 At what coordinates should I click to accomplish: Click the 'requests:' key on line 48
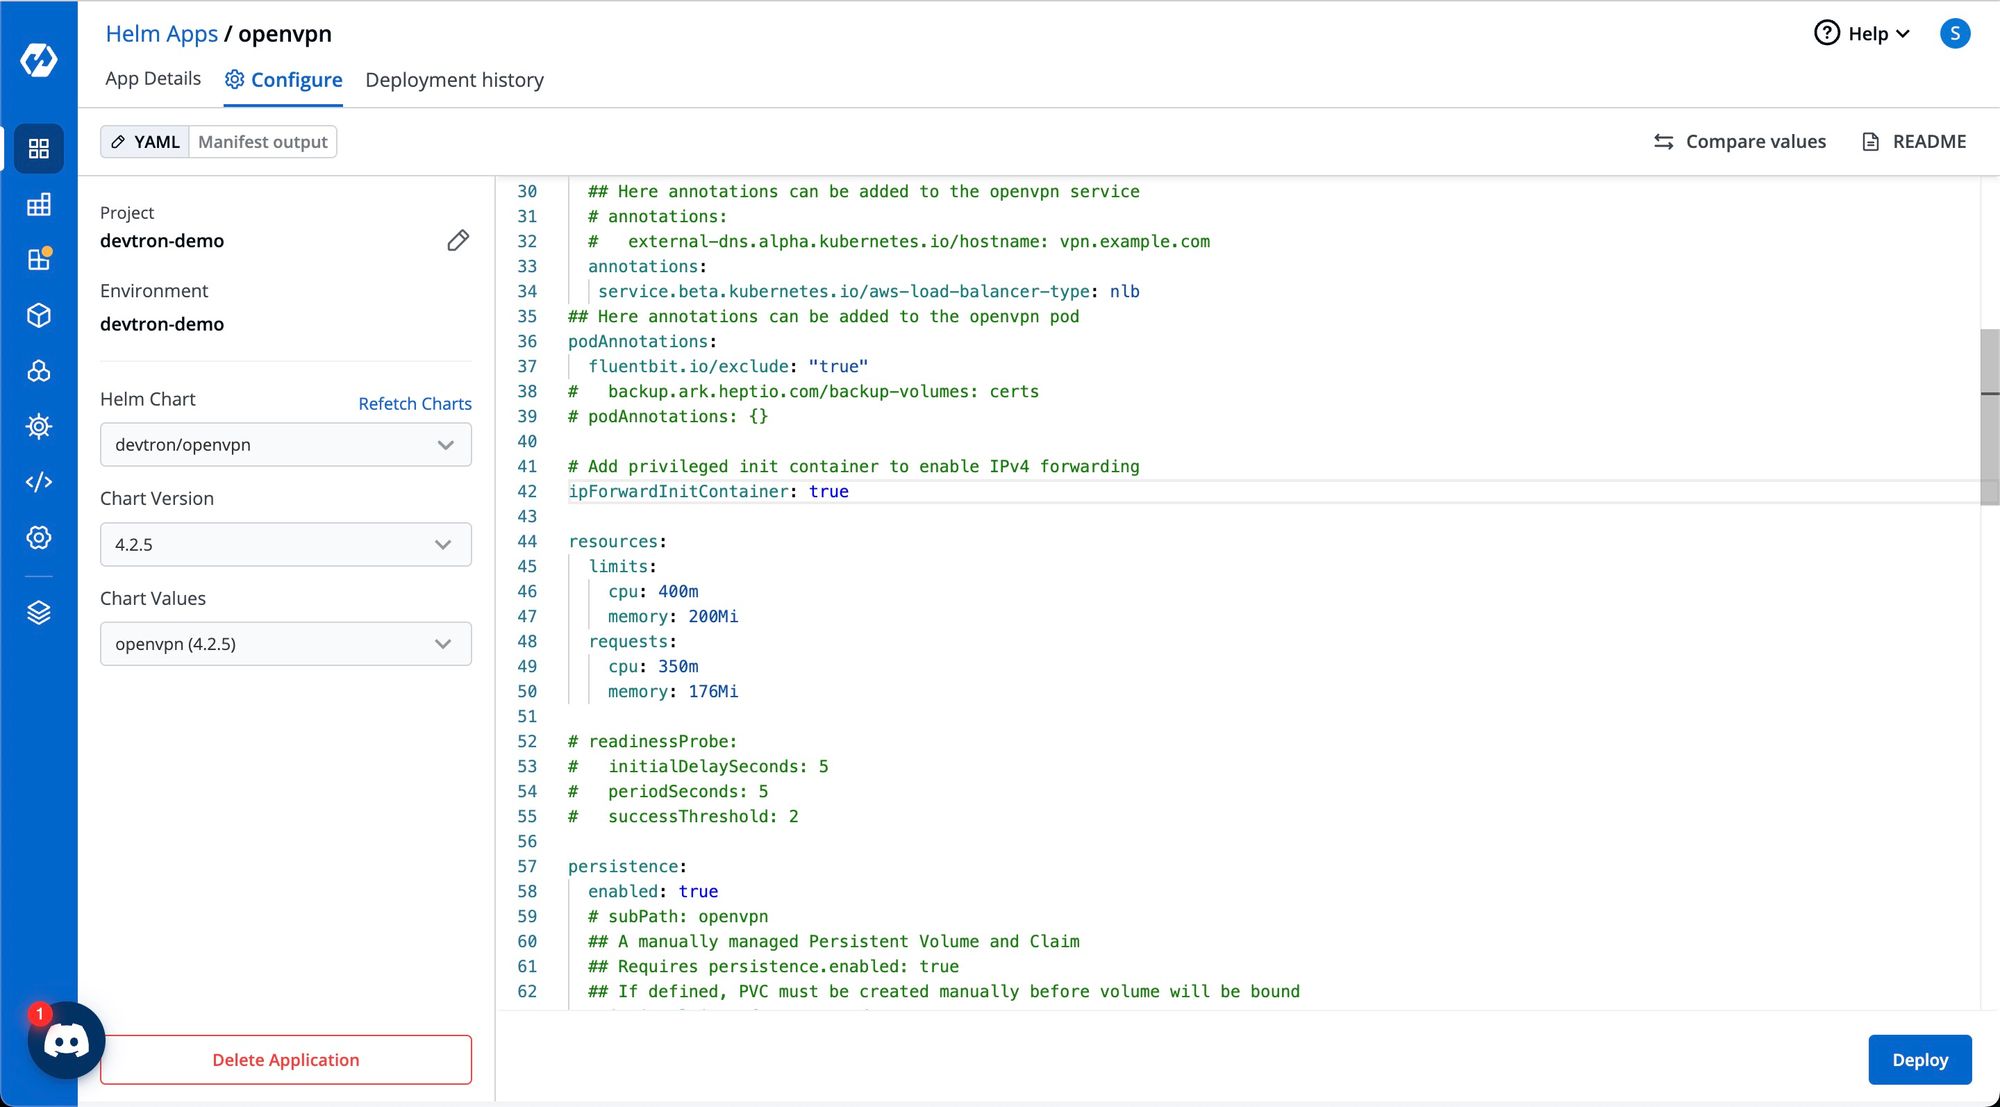pyautogui.click(x=632, y=642)
